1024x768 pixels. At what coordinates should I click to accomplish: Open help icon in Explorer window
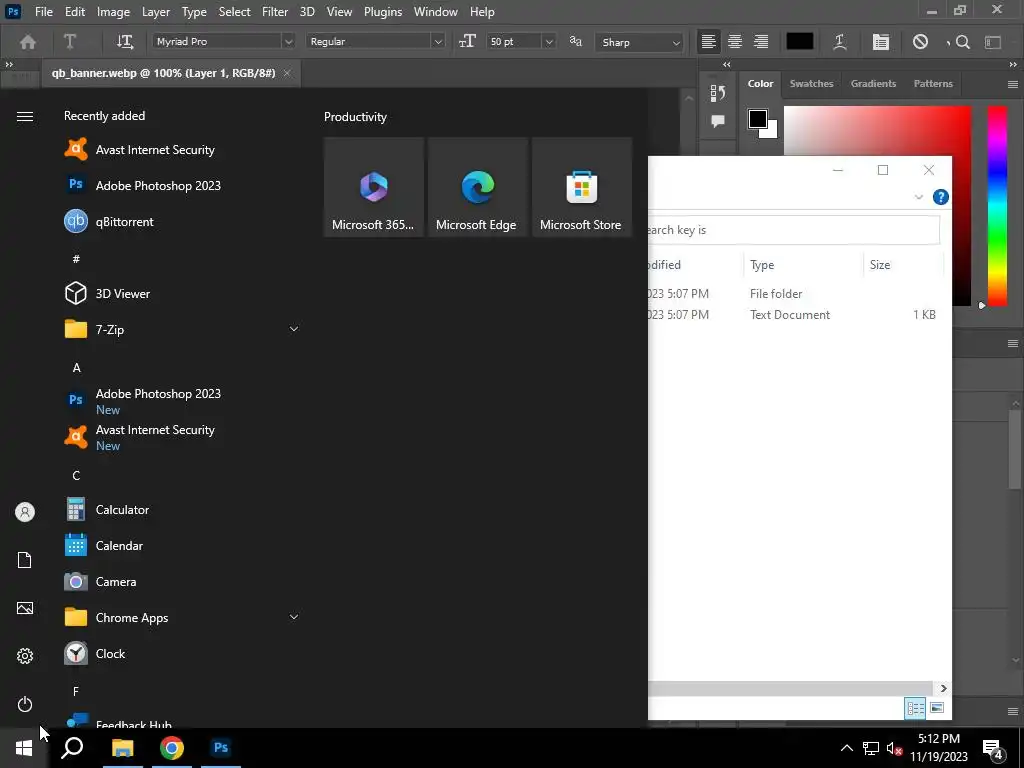pyautogui.click(x=940, y=197)
